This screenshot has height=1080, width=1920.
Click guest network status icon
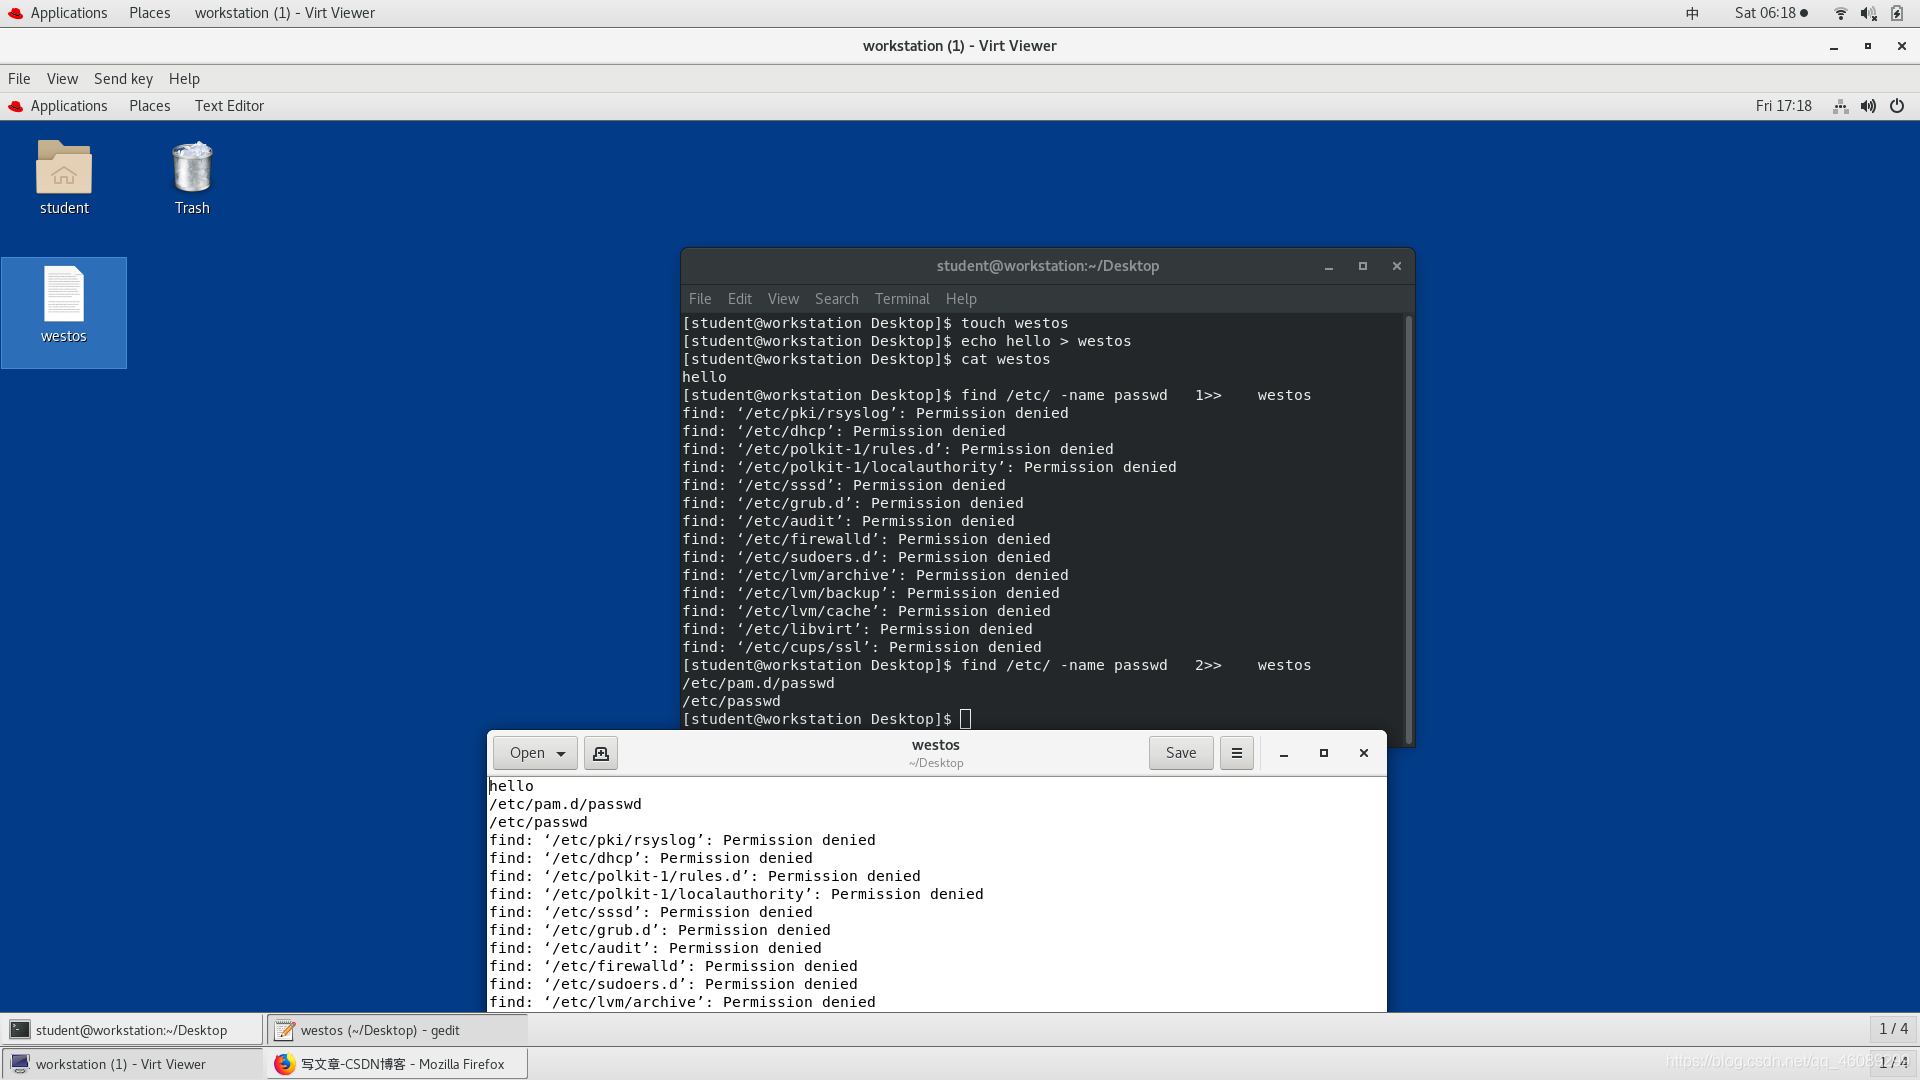pyautogui.click(x=1840, y=106)
